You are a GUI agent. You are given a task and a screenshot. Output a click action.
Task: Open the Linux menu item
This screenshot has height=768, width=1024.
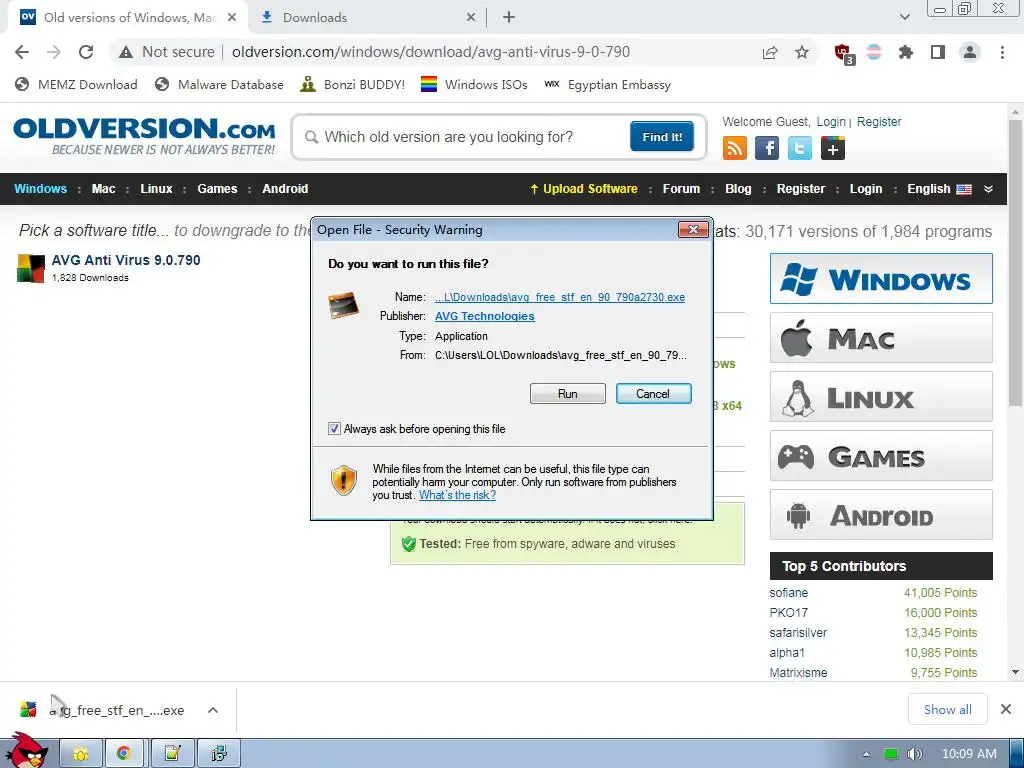[156, 189]
